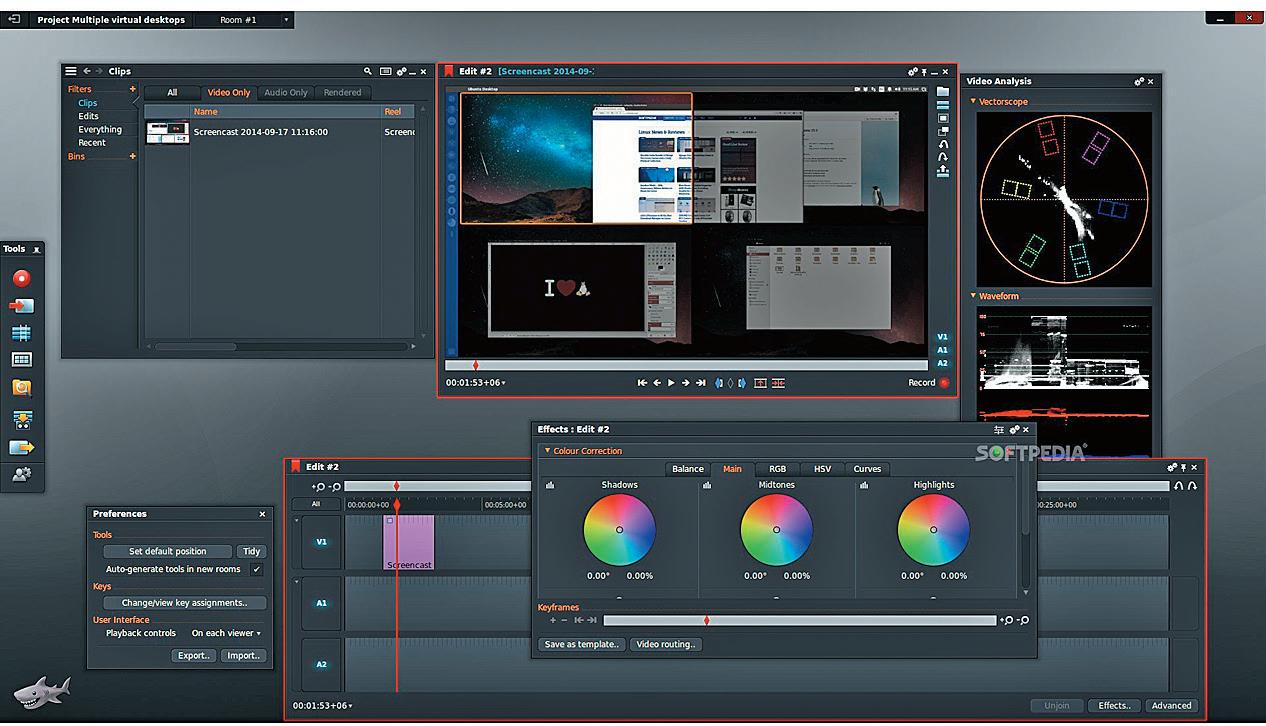This screenshot has width=1266, height=726.
Task: Click Set default position button
Action: point(168,552)
